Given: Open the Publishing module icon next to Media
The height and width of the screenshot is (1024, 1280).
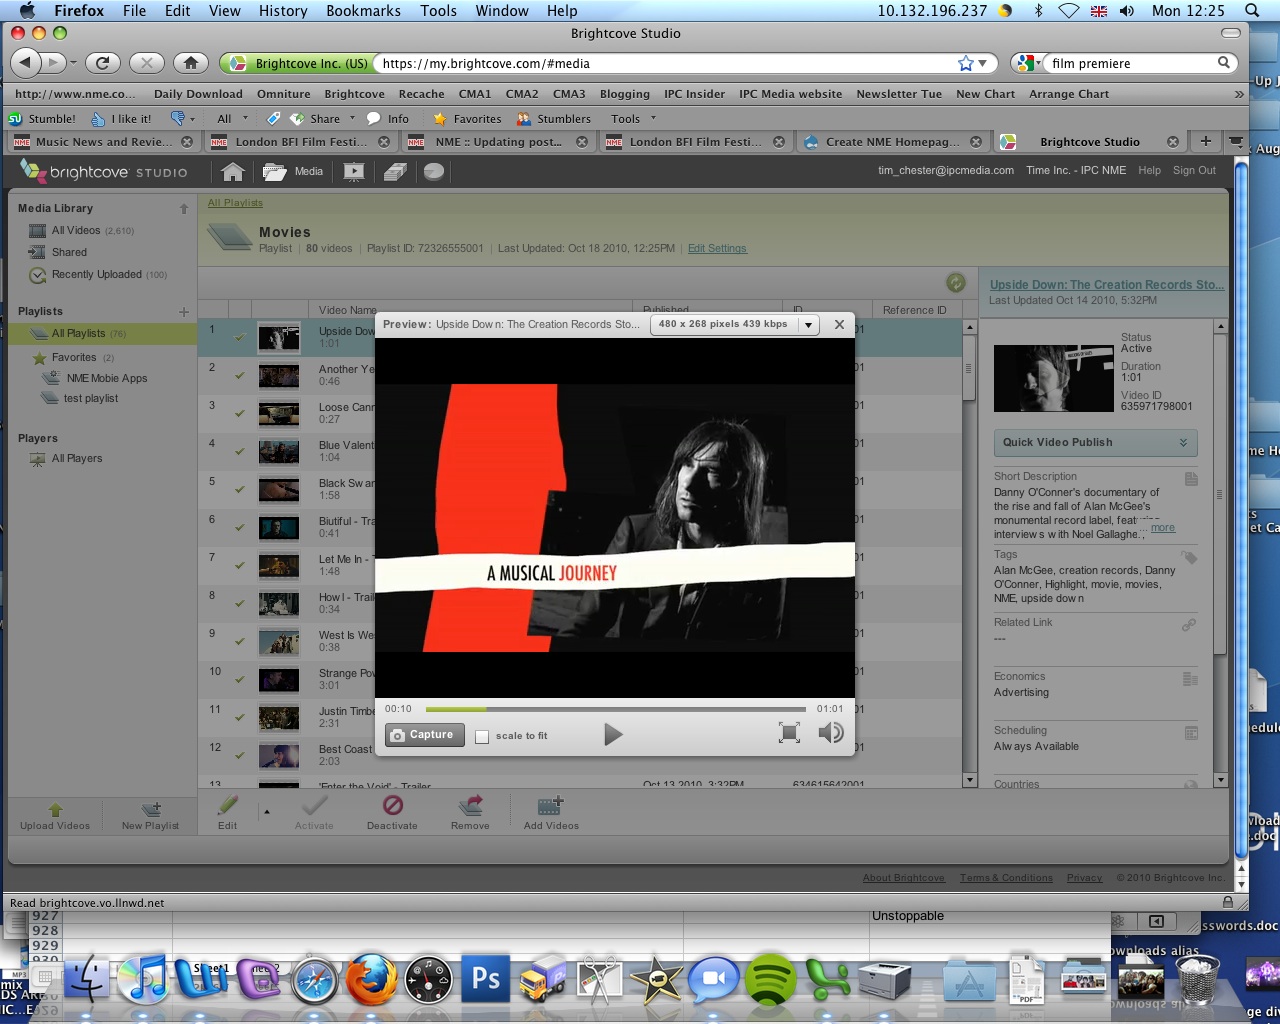Looking at the screenshot, I should [x=354, y=171].
